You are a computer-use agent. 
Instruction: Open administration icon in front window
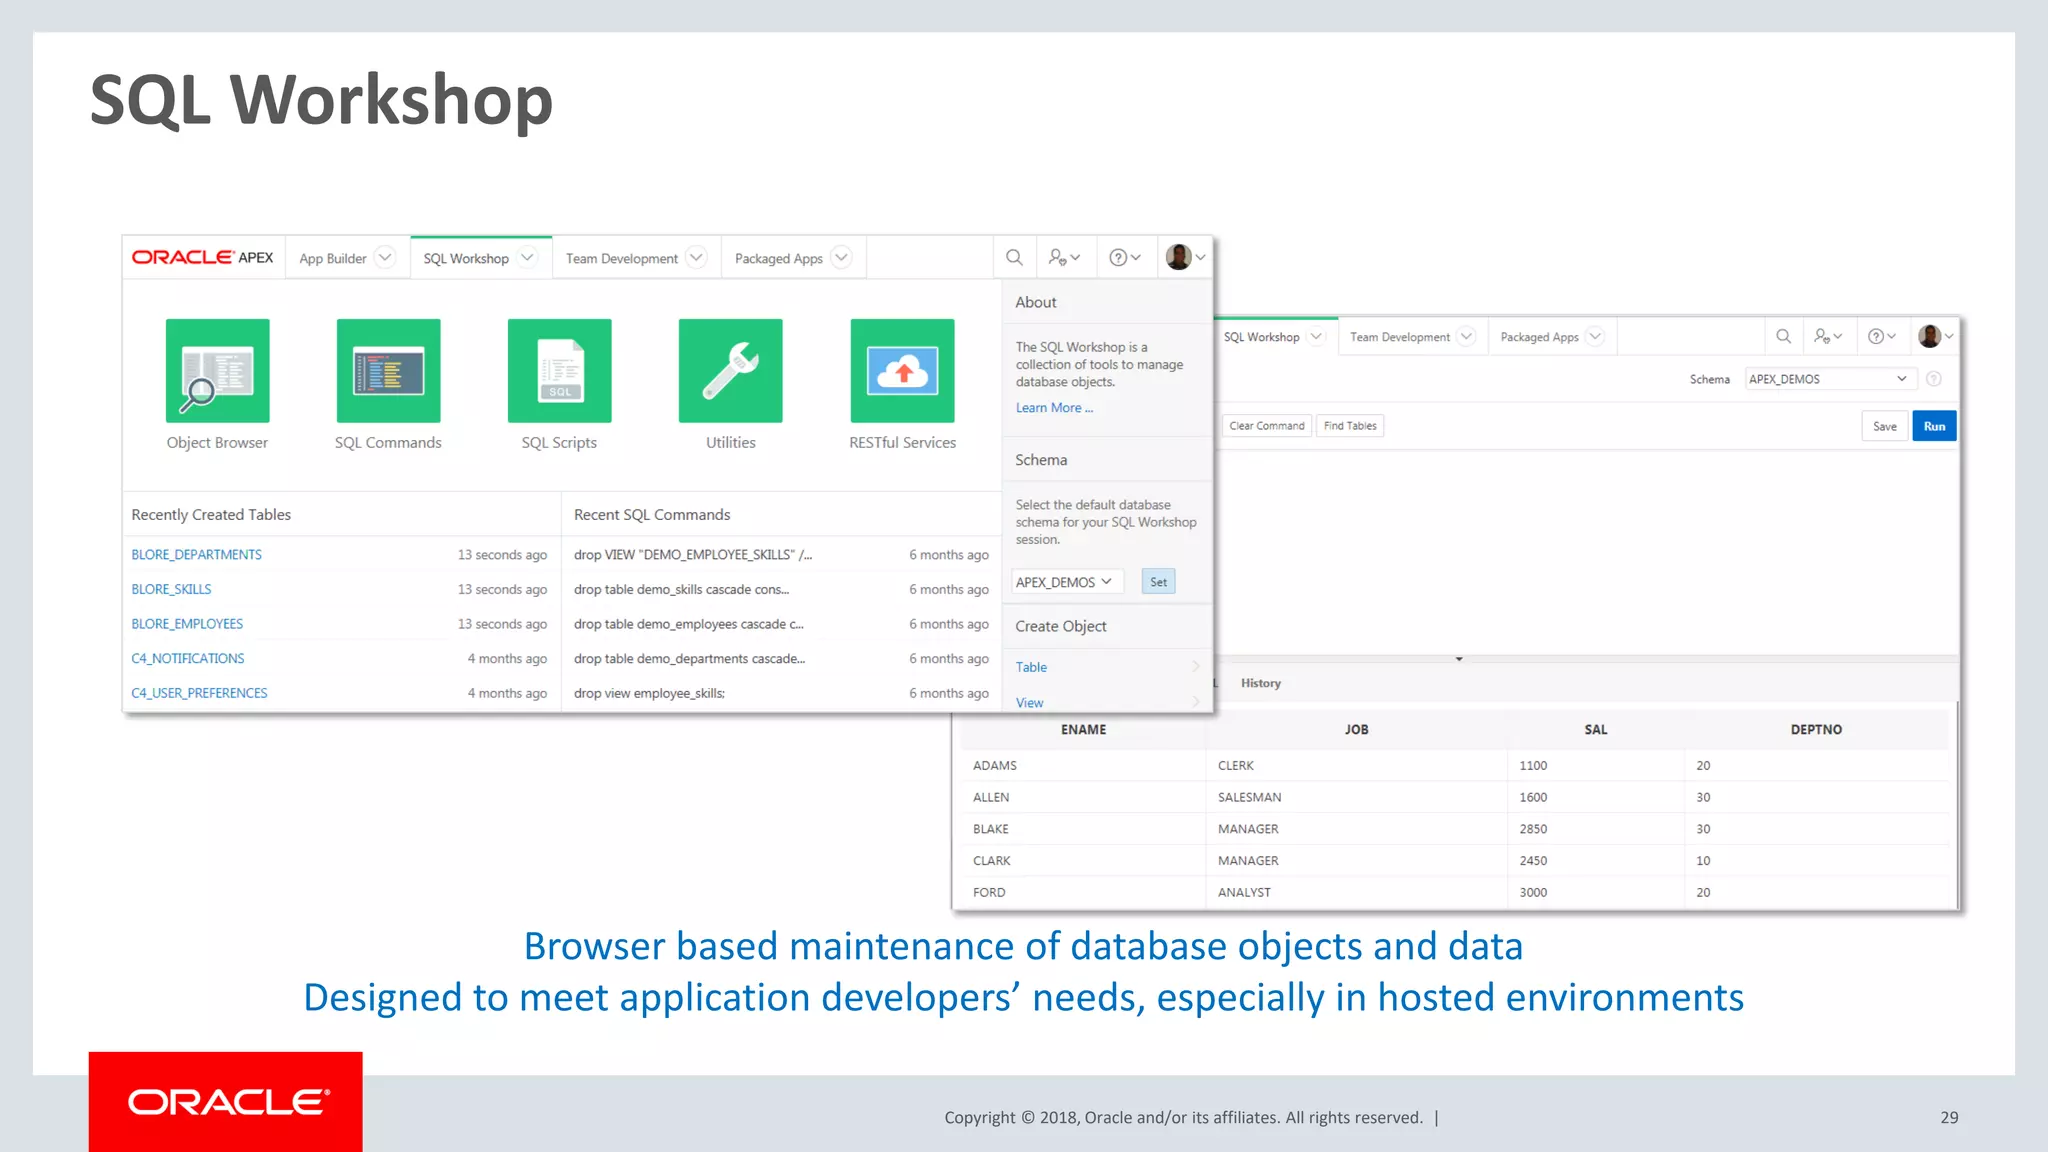tap(1064, 258)
